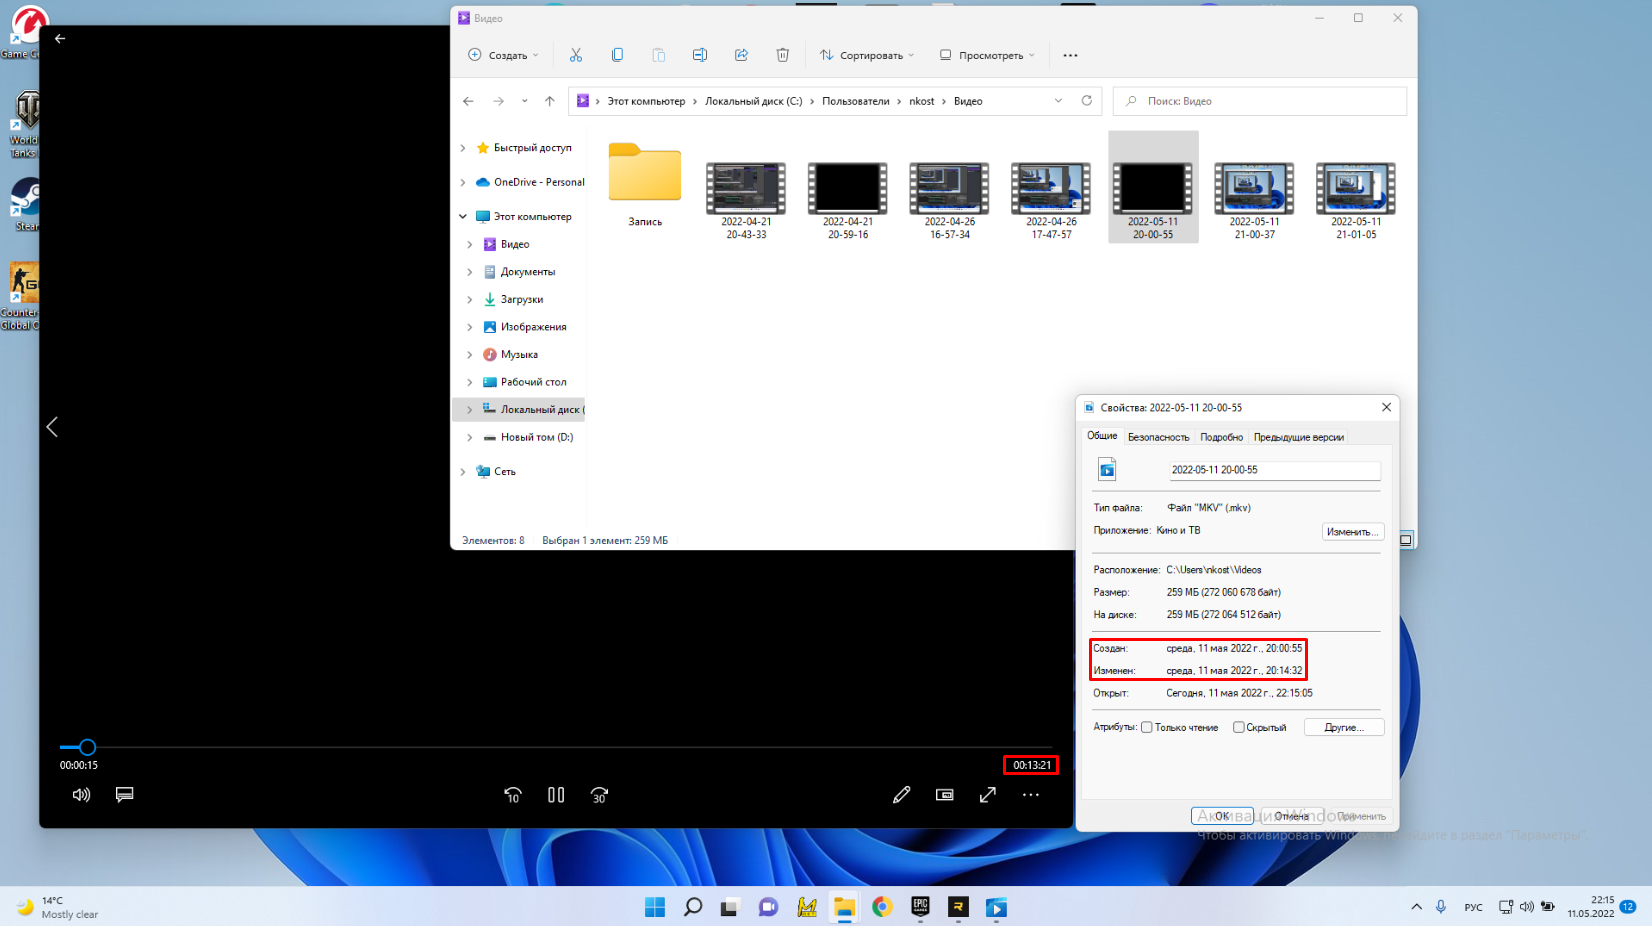Click the Copy icon in Explorer toolbar
This screenshot has height=926, width=1652.
[x=617, y=55]
